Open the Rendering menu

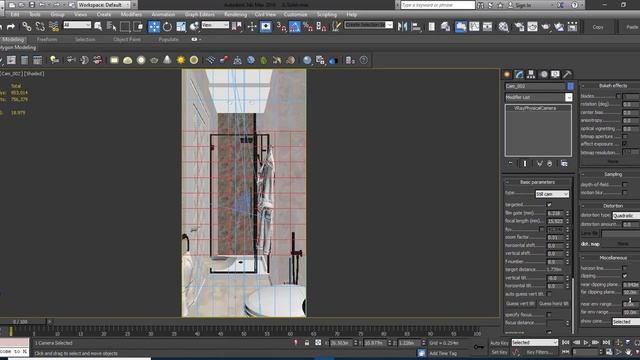[236, 15]
